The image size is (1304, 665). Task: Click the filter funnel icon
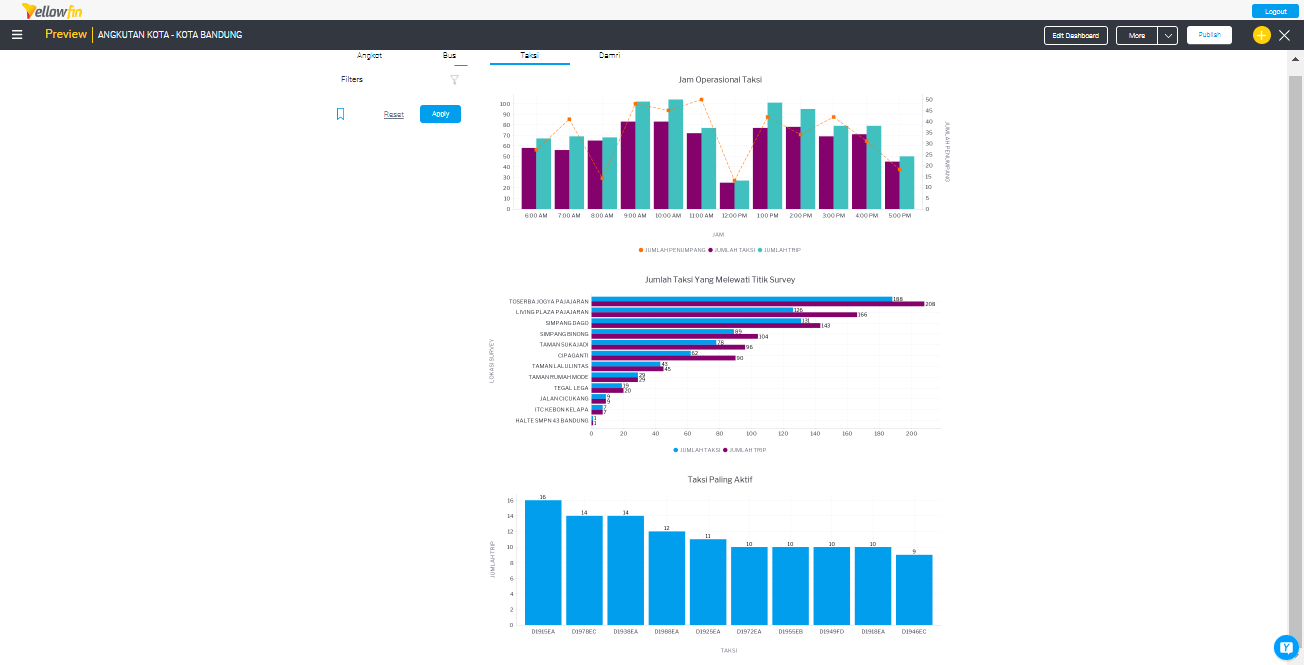coord(454,79)
